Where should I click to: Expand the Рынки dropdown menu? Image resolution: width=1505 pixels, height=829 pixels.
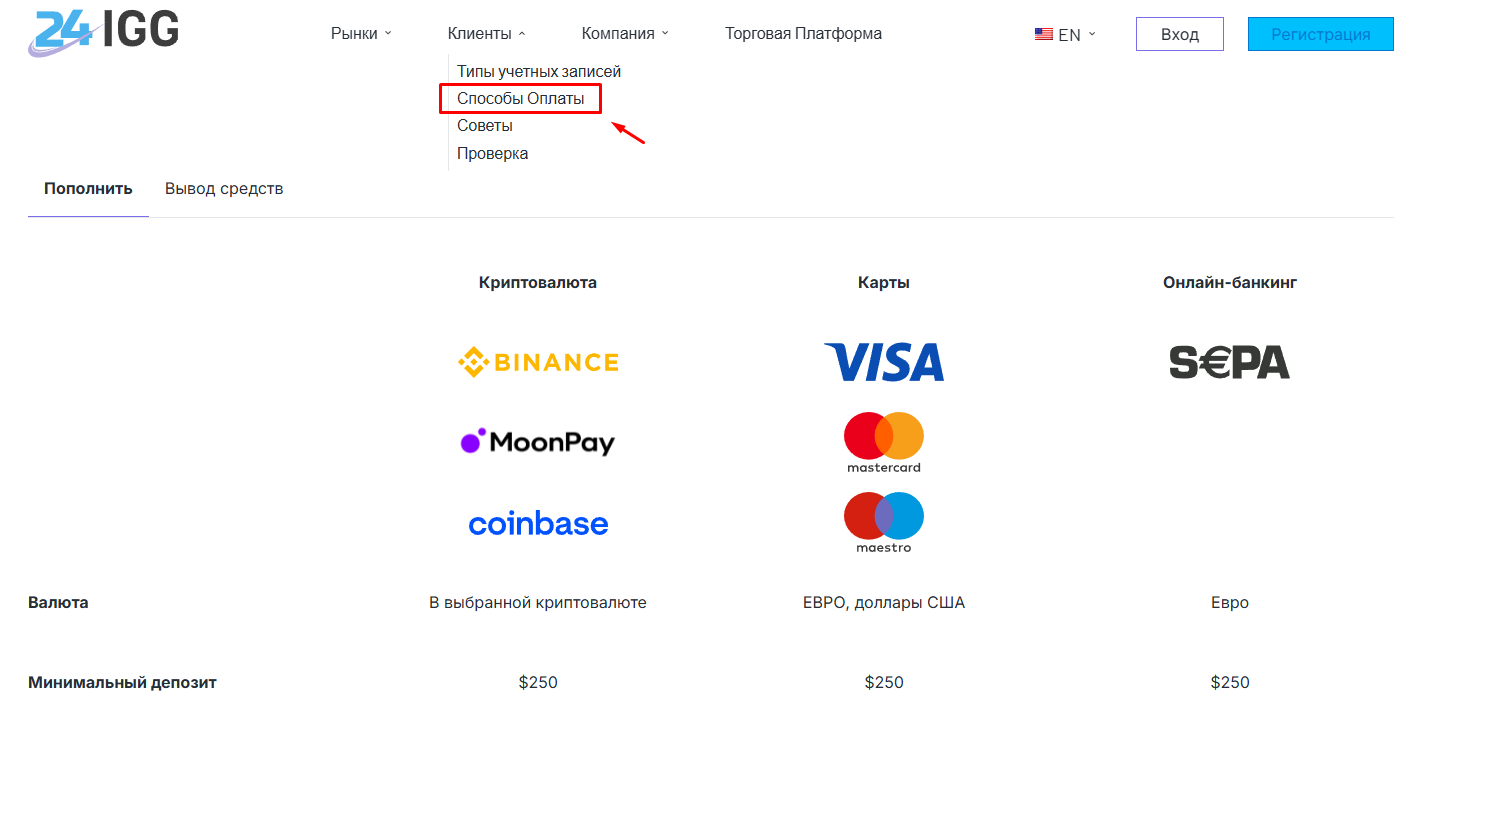(361, 34)
